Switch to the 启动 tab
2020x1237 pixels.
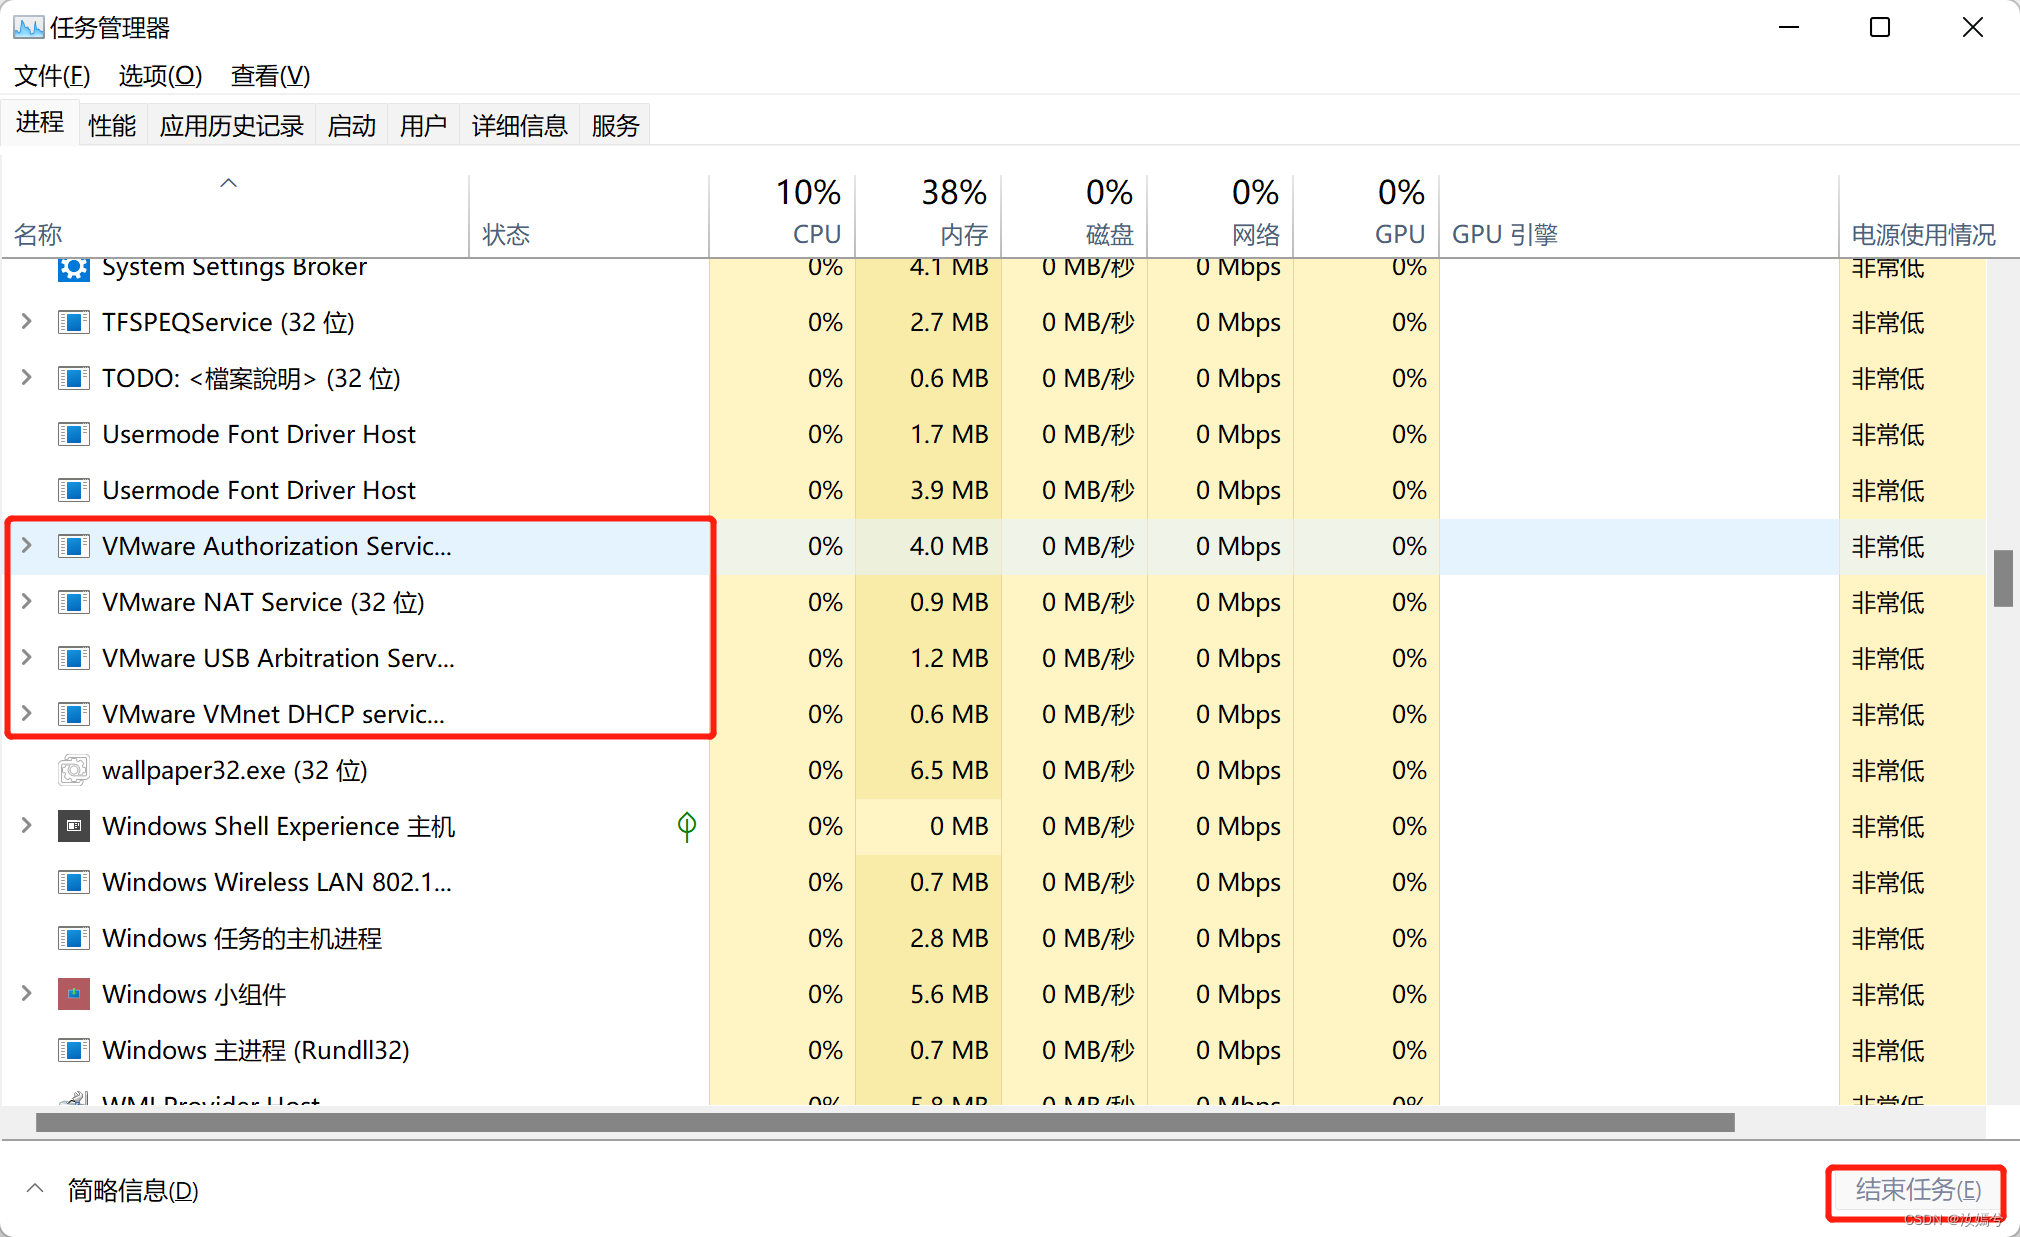point(352,125)
